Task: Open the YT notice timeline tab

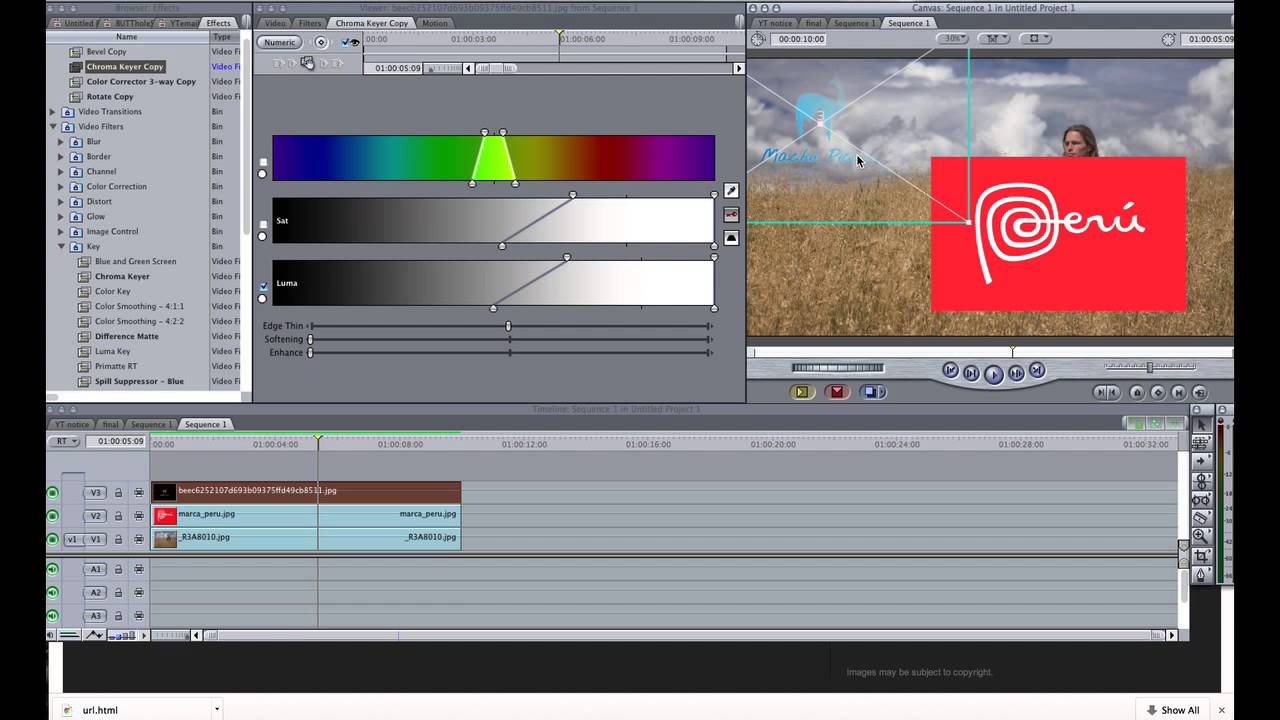Action: 72,424
